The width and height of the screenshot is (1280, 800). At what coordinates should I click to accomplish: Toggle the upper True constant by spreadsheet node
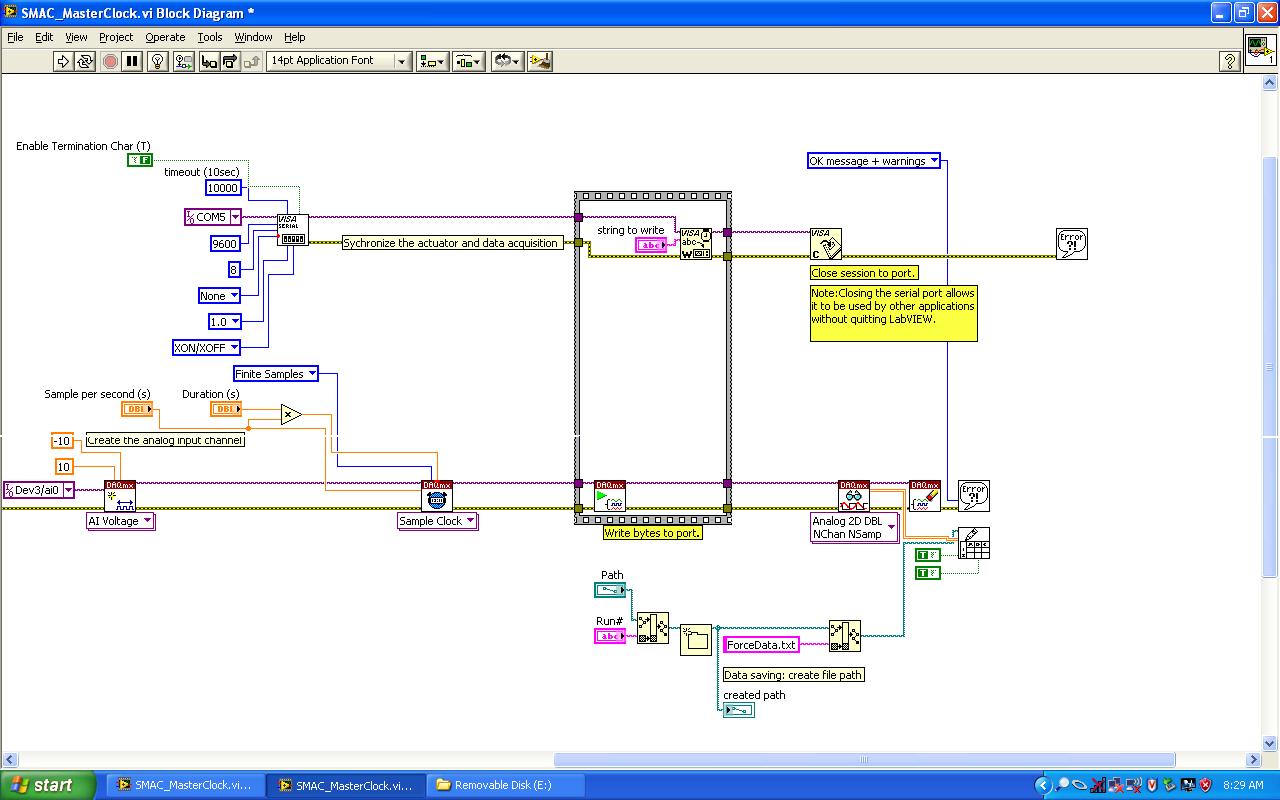click(x=928, y=555)
